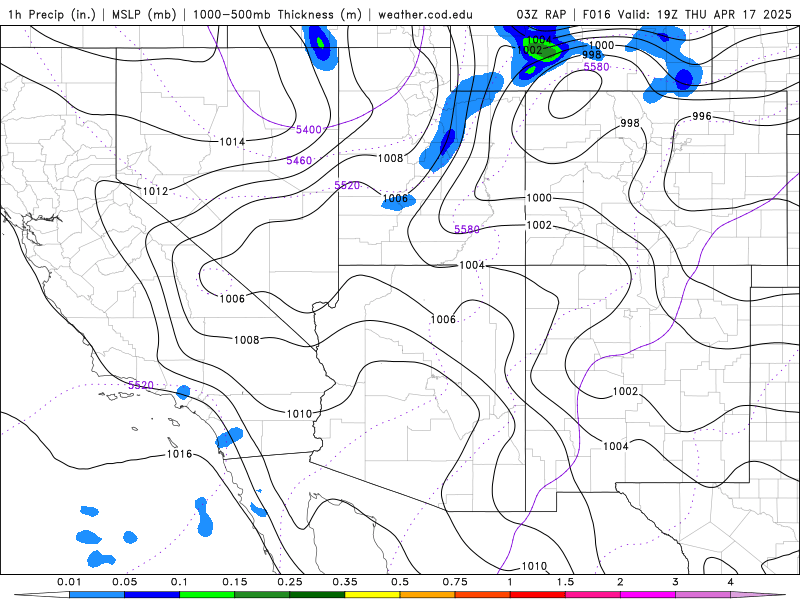Click the purple 5400 thickness label

(x=309, y=130)
